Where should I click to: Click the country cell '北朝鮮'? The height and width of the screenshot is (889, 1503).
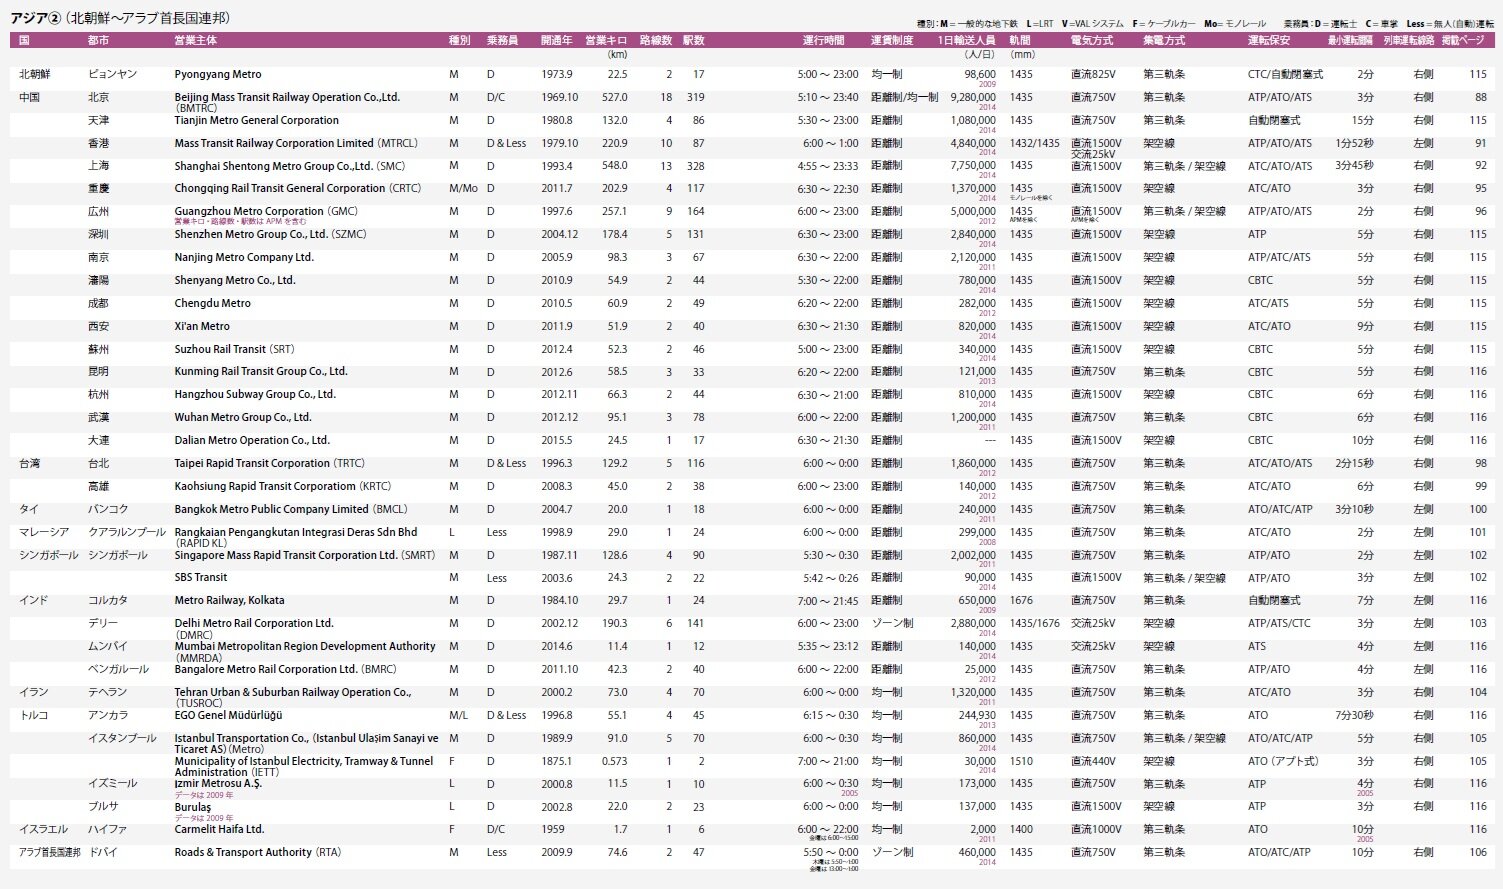pyautogui.click(x=35, y=75)
